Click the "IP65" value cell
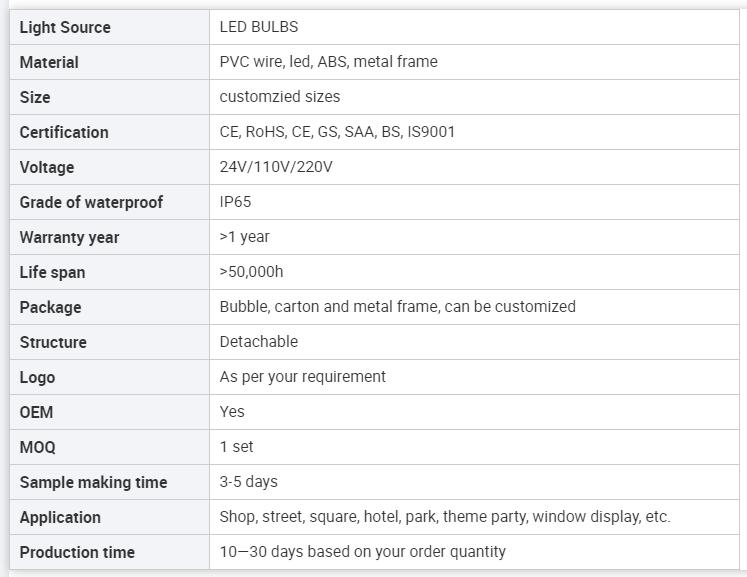747x577 pixels. click(x=236, y=202)
